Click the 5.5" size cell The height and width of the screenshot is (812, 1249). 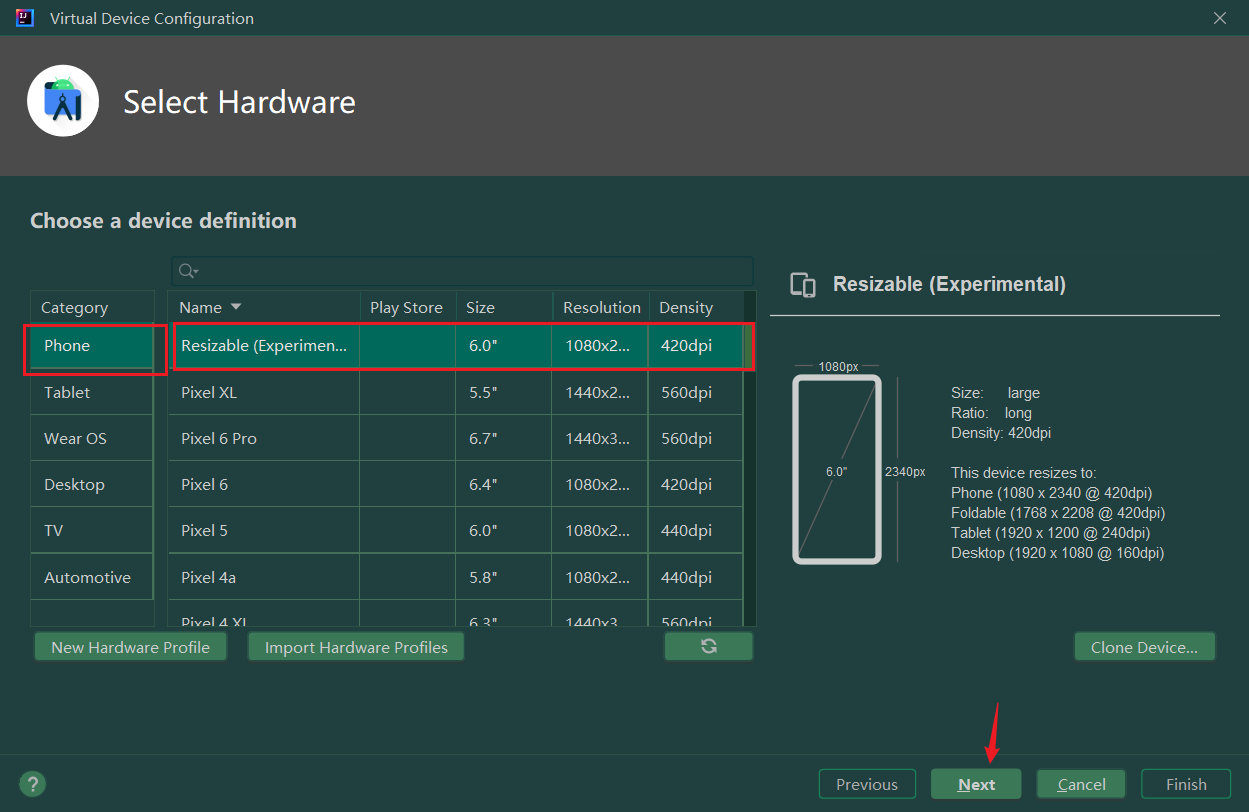pos(504,392)
